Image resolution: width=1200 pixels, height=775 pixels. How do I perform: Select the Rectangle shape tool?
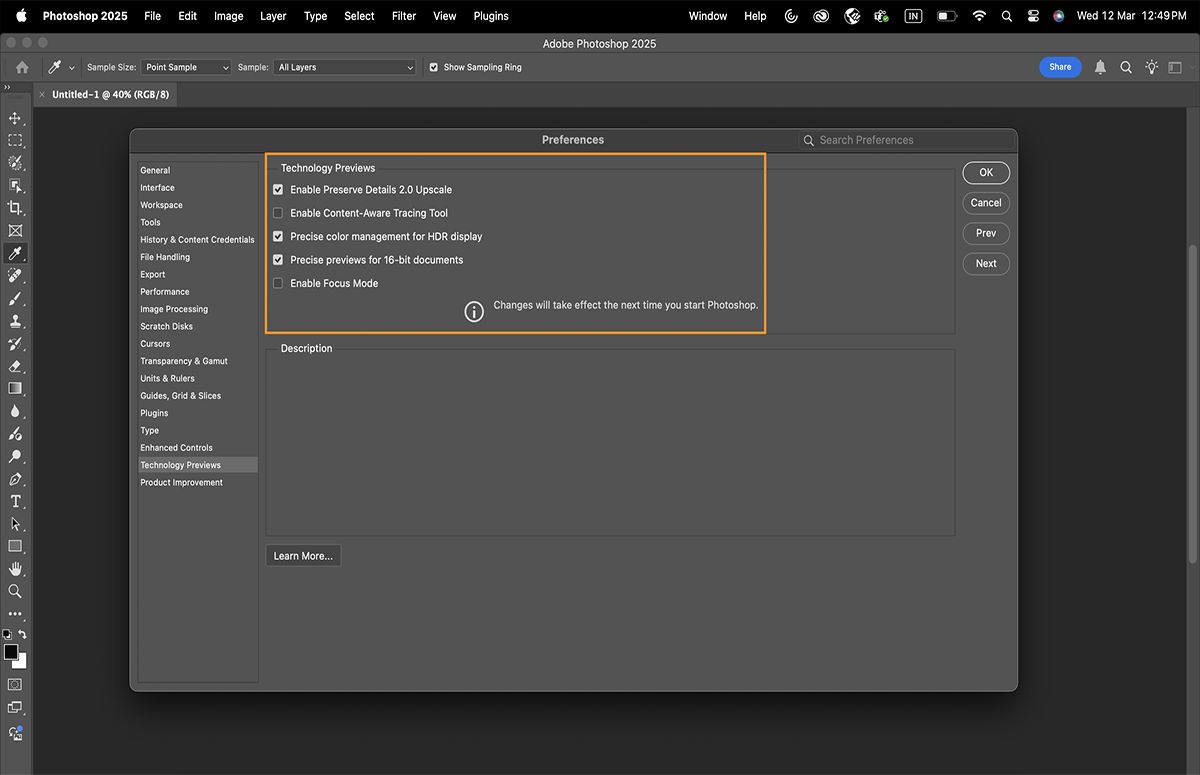(x=15, y=546)
